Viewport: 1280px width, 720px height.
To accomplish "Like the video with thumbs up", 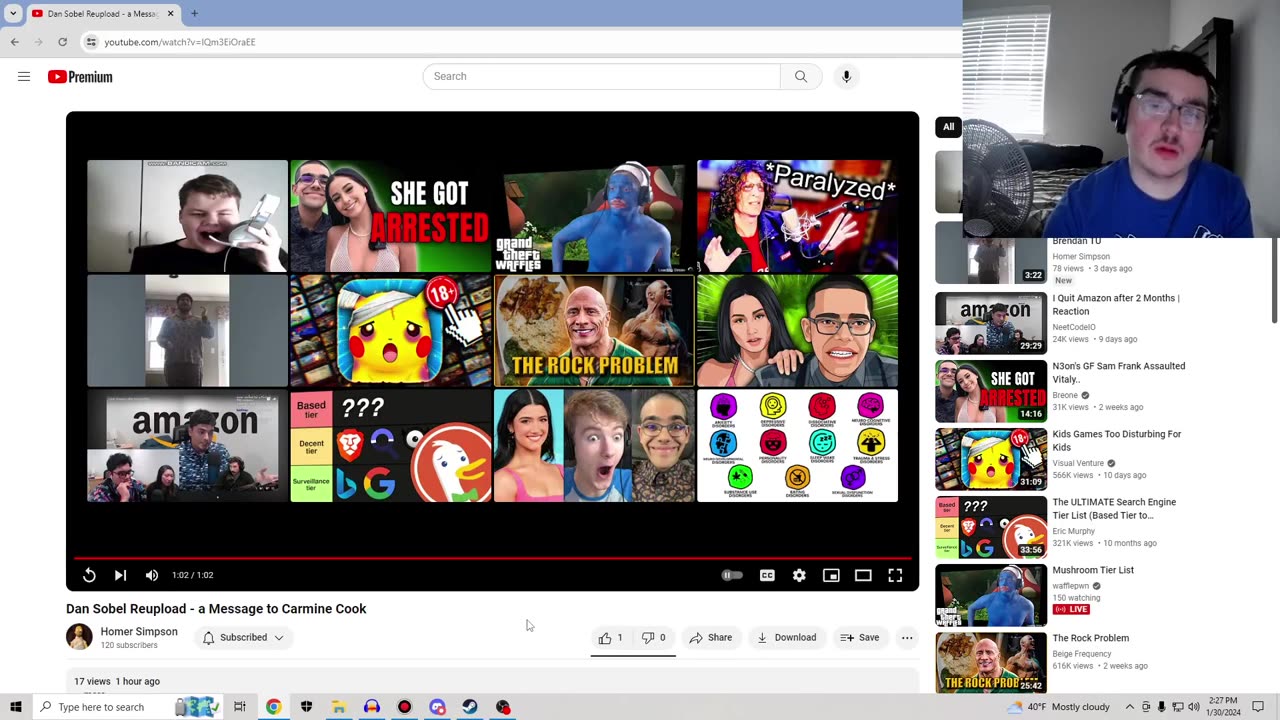I will pyautogui.click(x=611, y=637).
